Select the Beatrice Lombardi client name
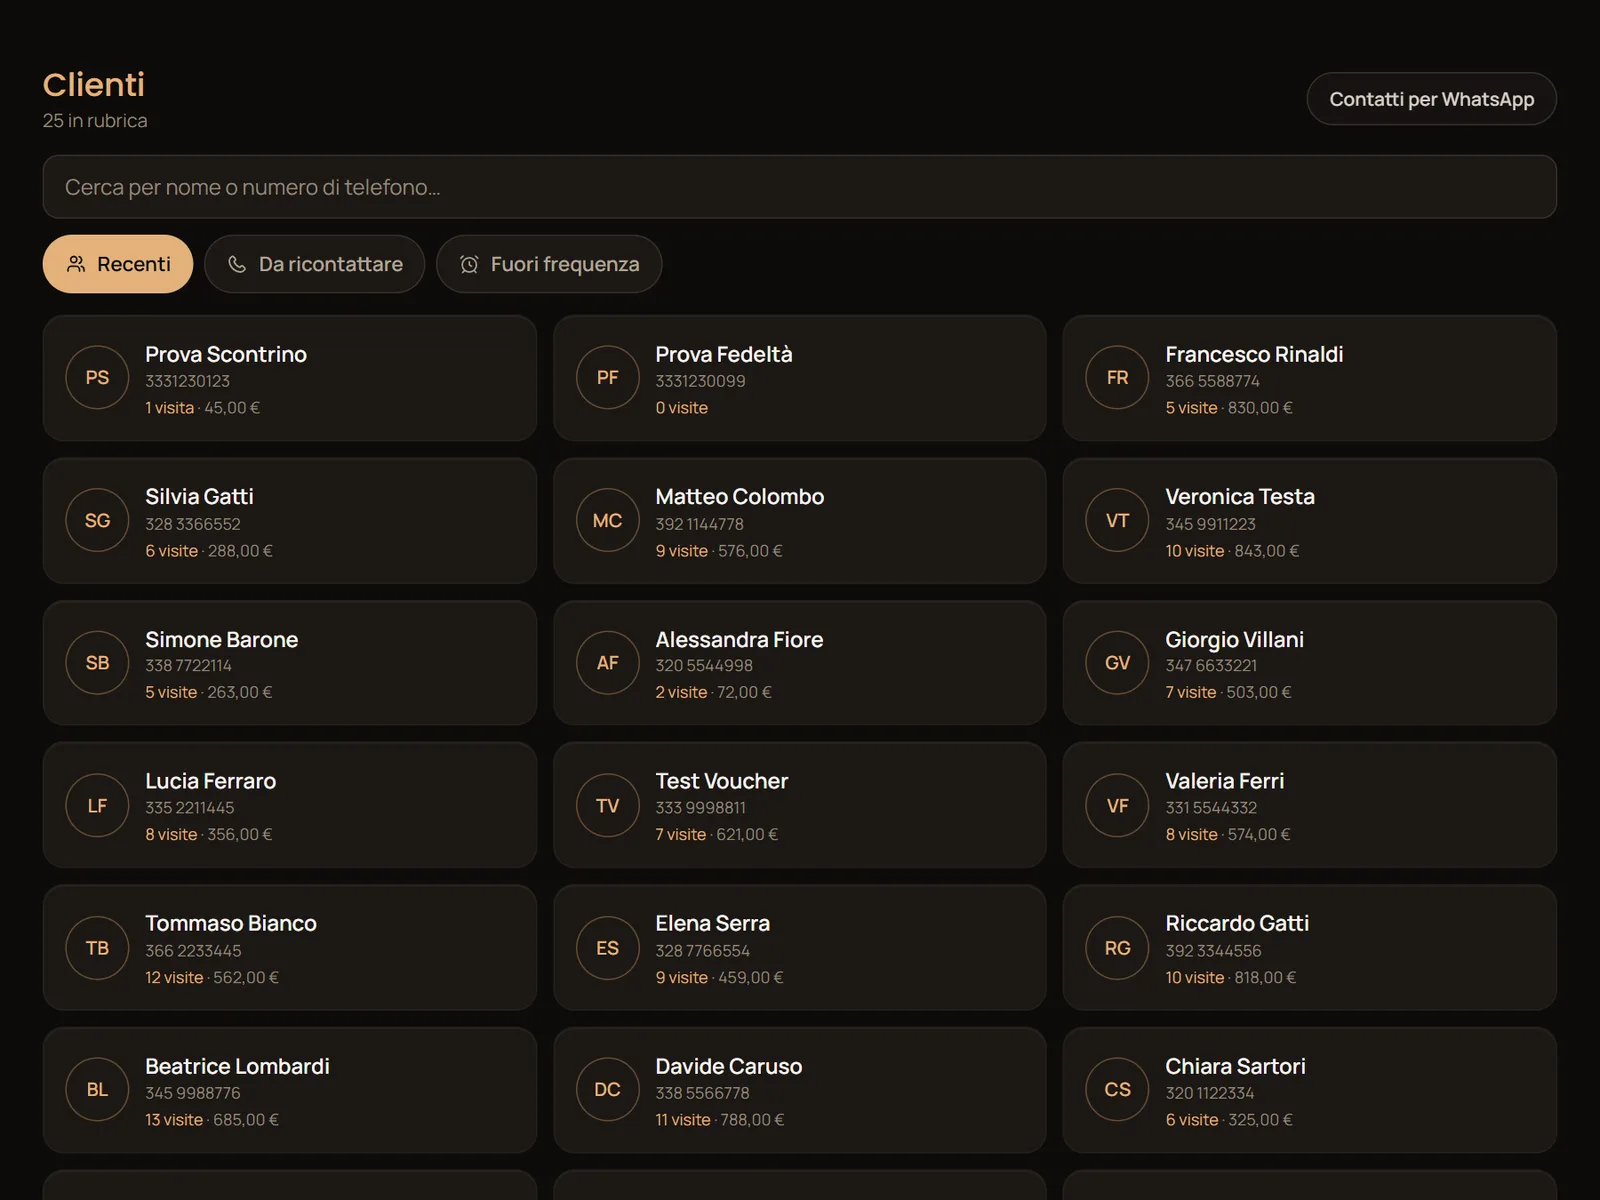Image resolution: width=1600 pixels, height=1200 pixels. [x=237, y=1067]
